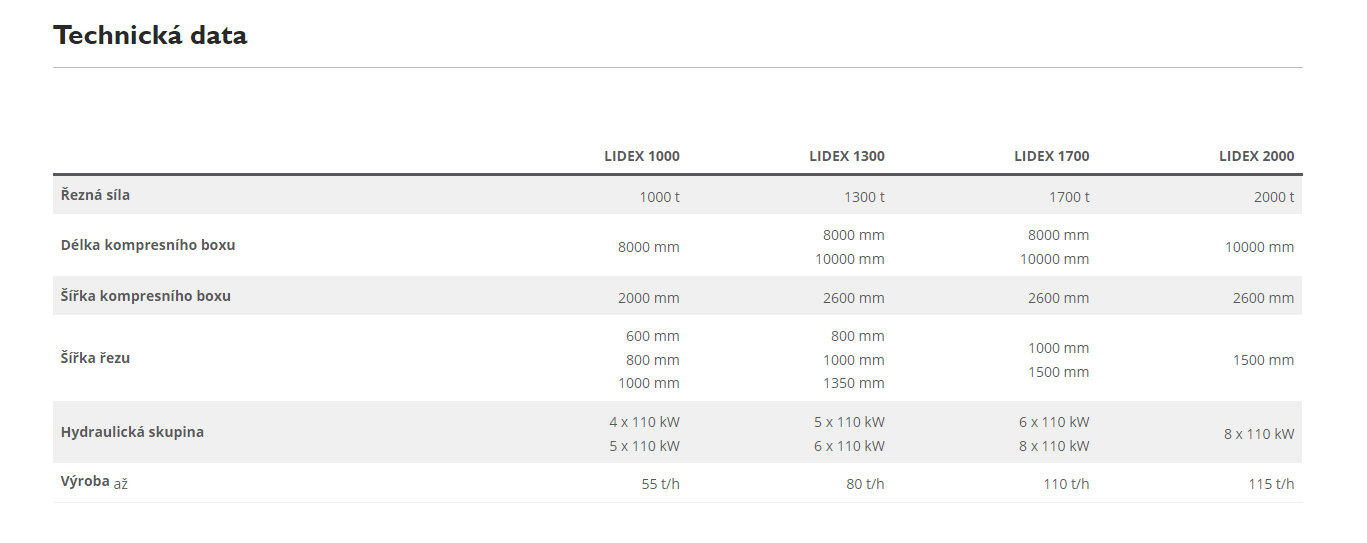Click the 55 t/h production value
Image resolution: width=1367 pixels, height=543 pixels.
click(661, 484)
